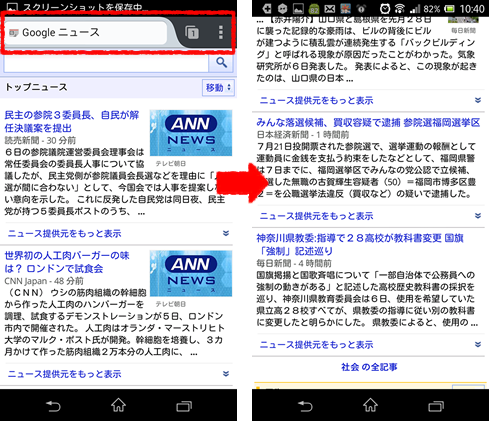This screenshot has height=421, width=489.
Task: Left phone: tap the recent apps button
Action: click(184, 406)
